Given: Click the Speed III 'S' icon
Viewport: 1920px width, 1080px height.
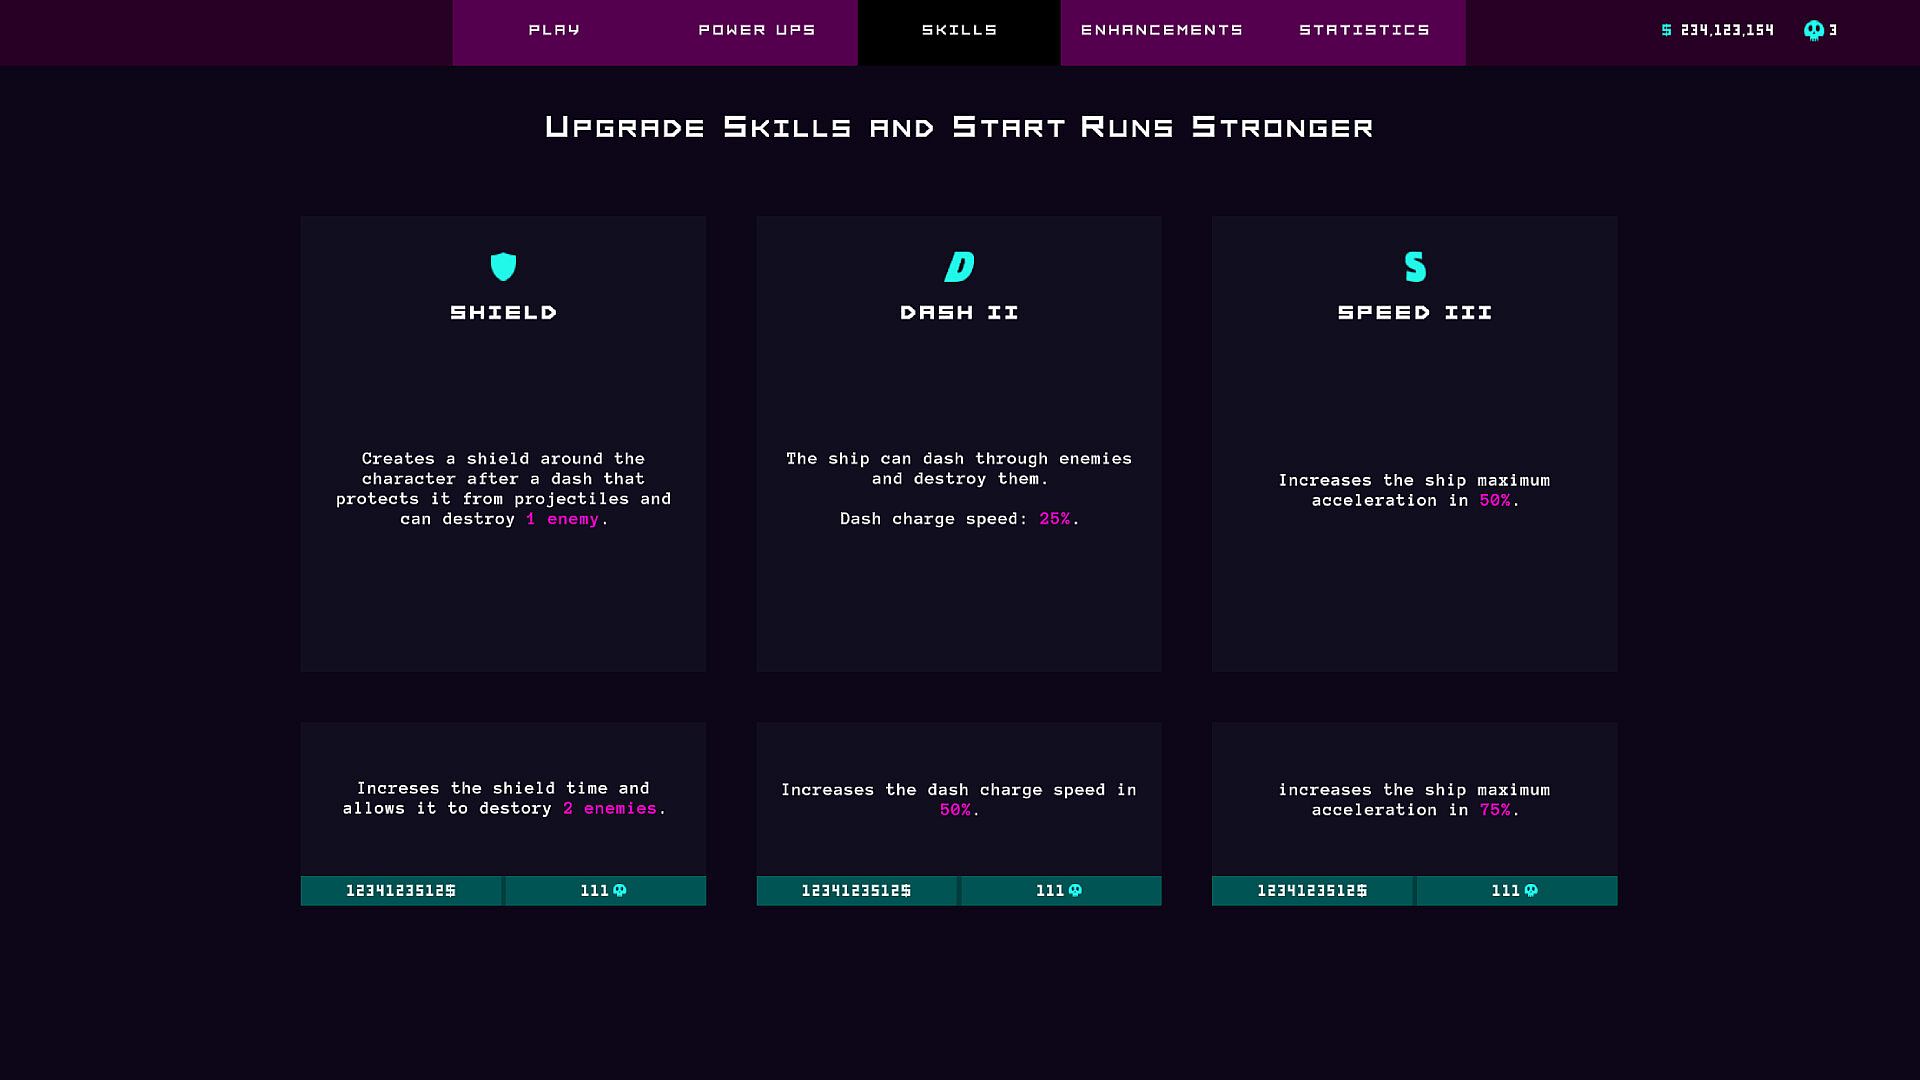Looking at the screenshot, I should pos(1415,266).
